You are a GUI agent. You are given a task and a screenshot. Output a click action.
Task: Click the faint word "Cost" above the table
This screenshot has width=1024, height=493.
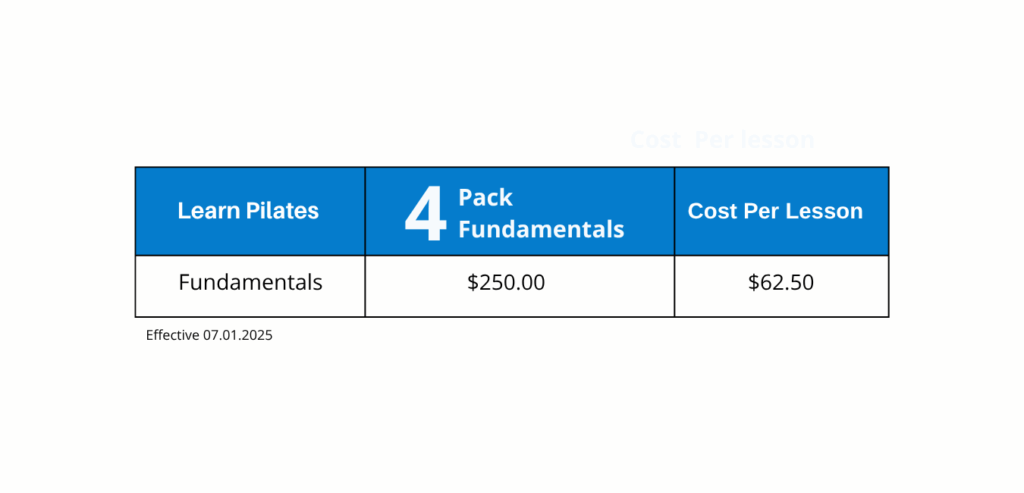click(655, 141)
